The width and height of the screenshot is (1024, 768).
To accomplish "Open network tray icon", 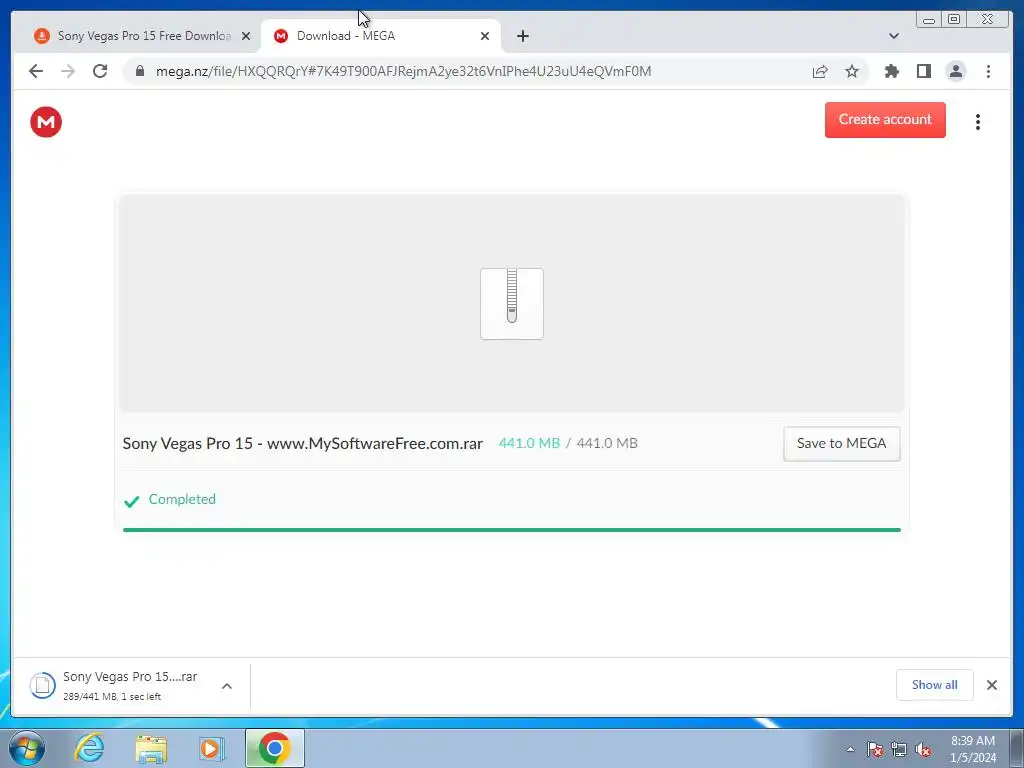I will 899,749.
